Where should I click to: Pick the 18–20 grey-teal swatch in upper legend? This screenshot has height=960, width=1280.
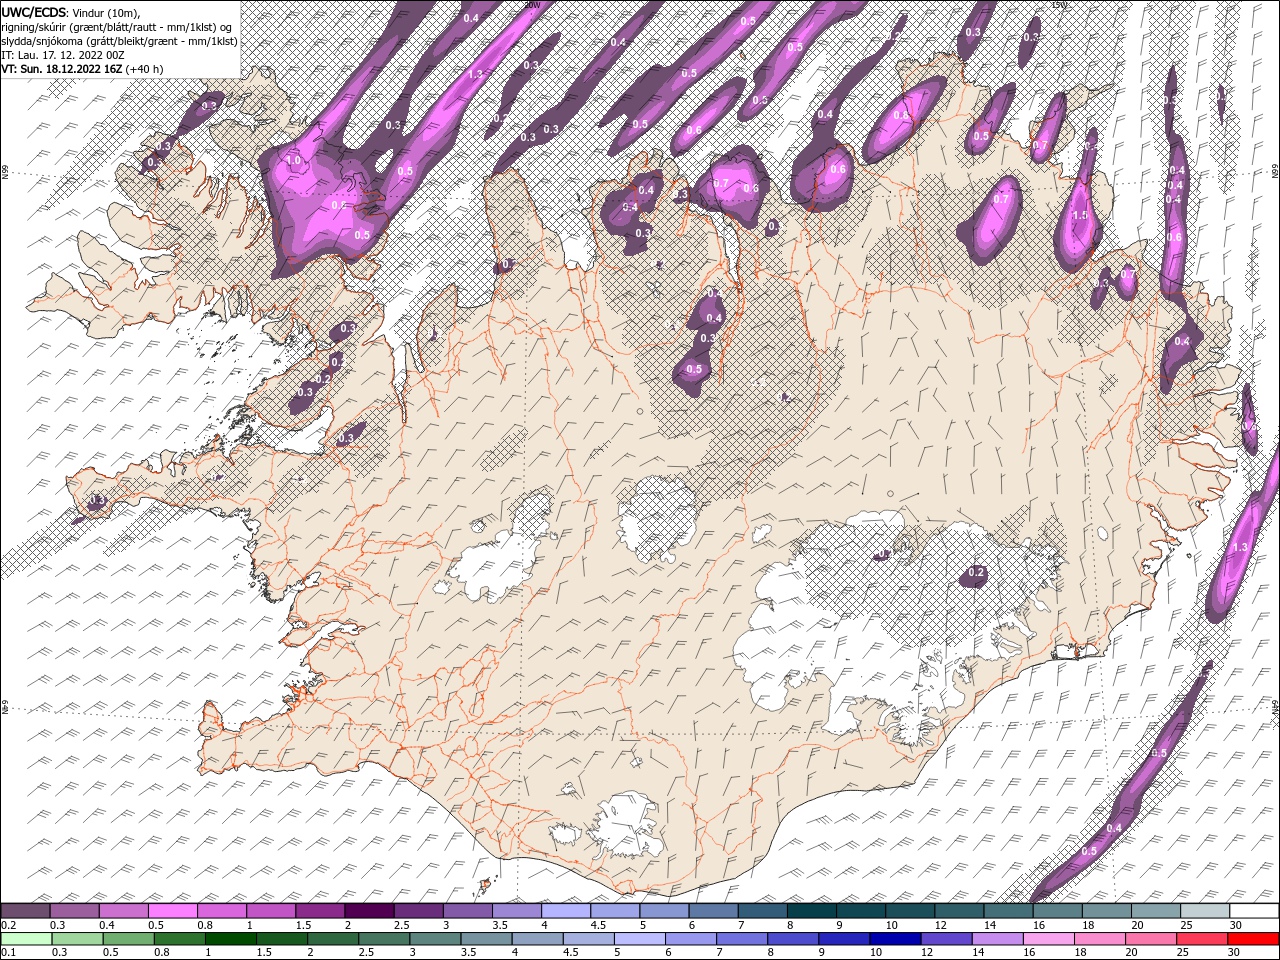point(1106,911)
